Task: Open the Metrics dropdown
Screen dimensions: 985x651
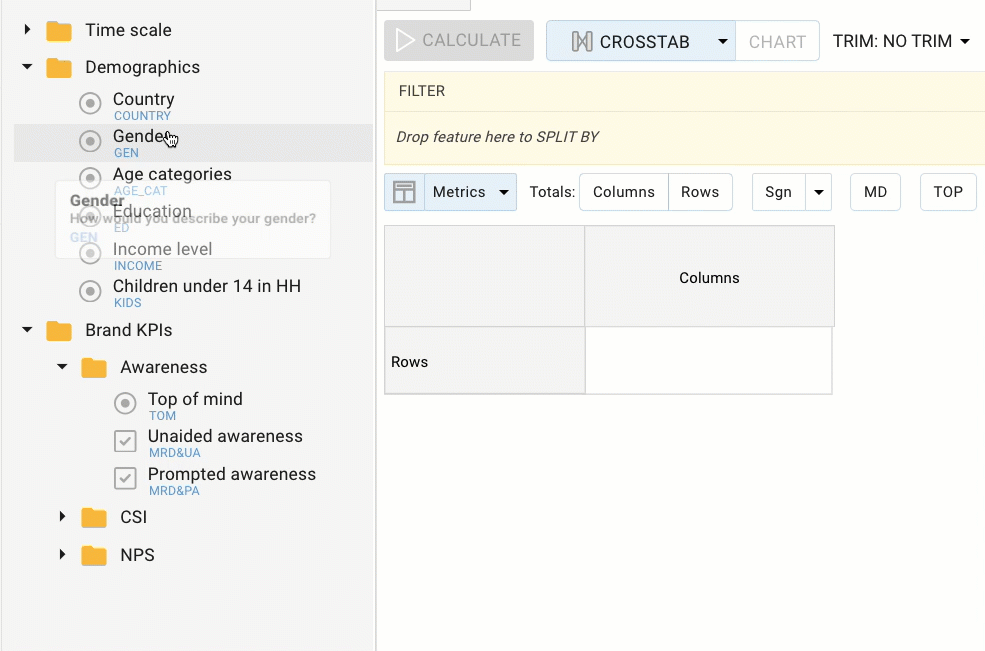Action: (x=471, y=191)
